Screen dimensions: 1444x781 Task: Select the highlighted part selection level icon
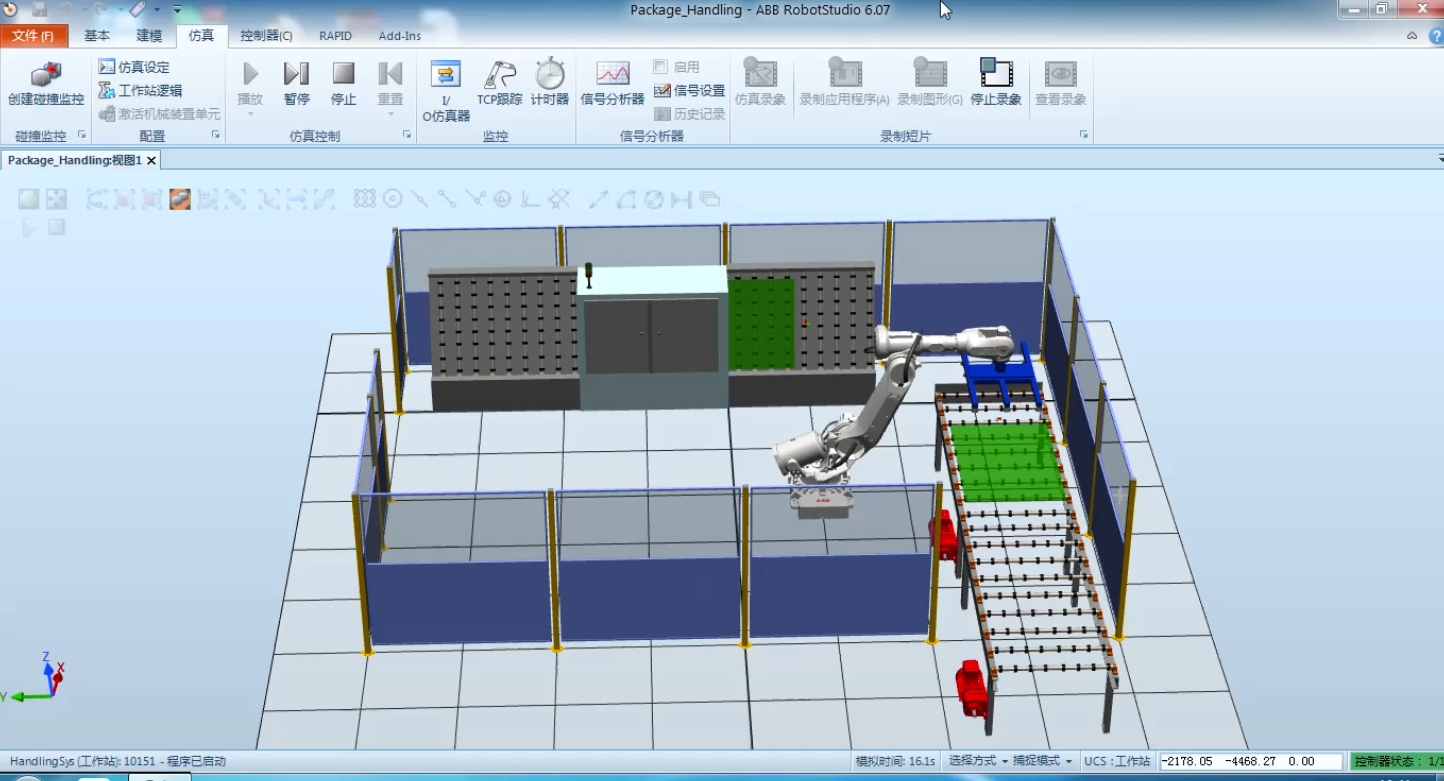(180, 199)
